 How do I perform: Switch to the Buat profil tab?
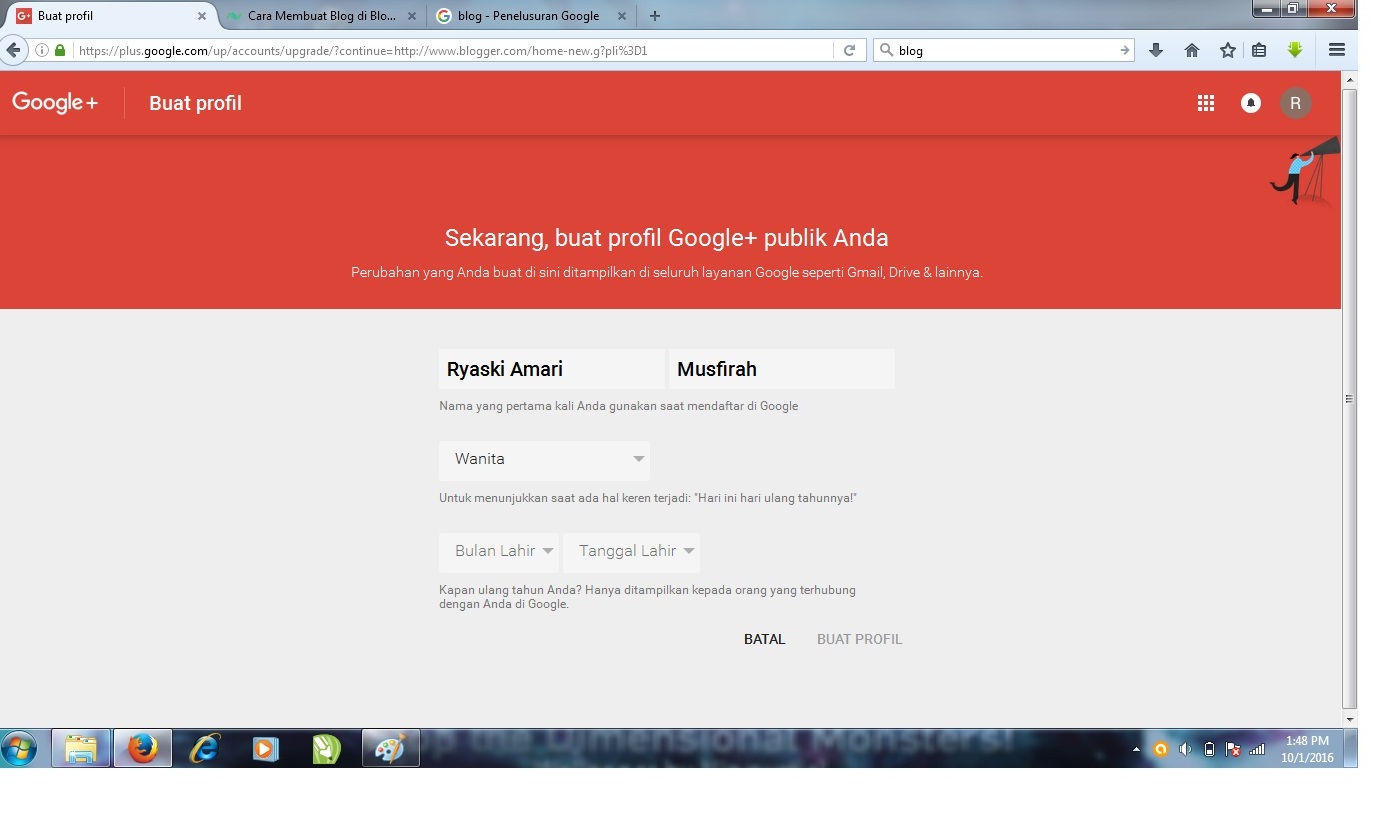click(x=112, y=16)
